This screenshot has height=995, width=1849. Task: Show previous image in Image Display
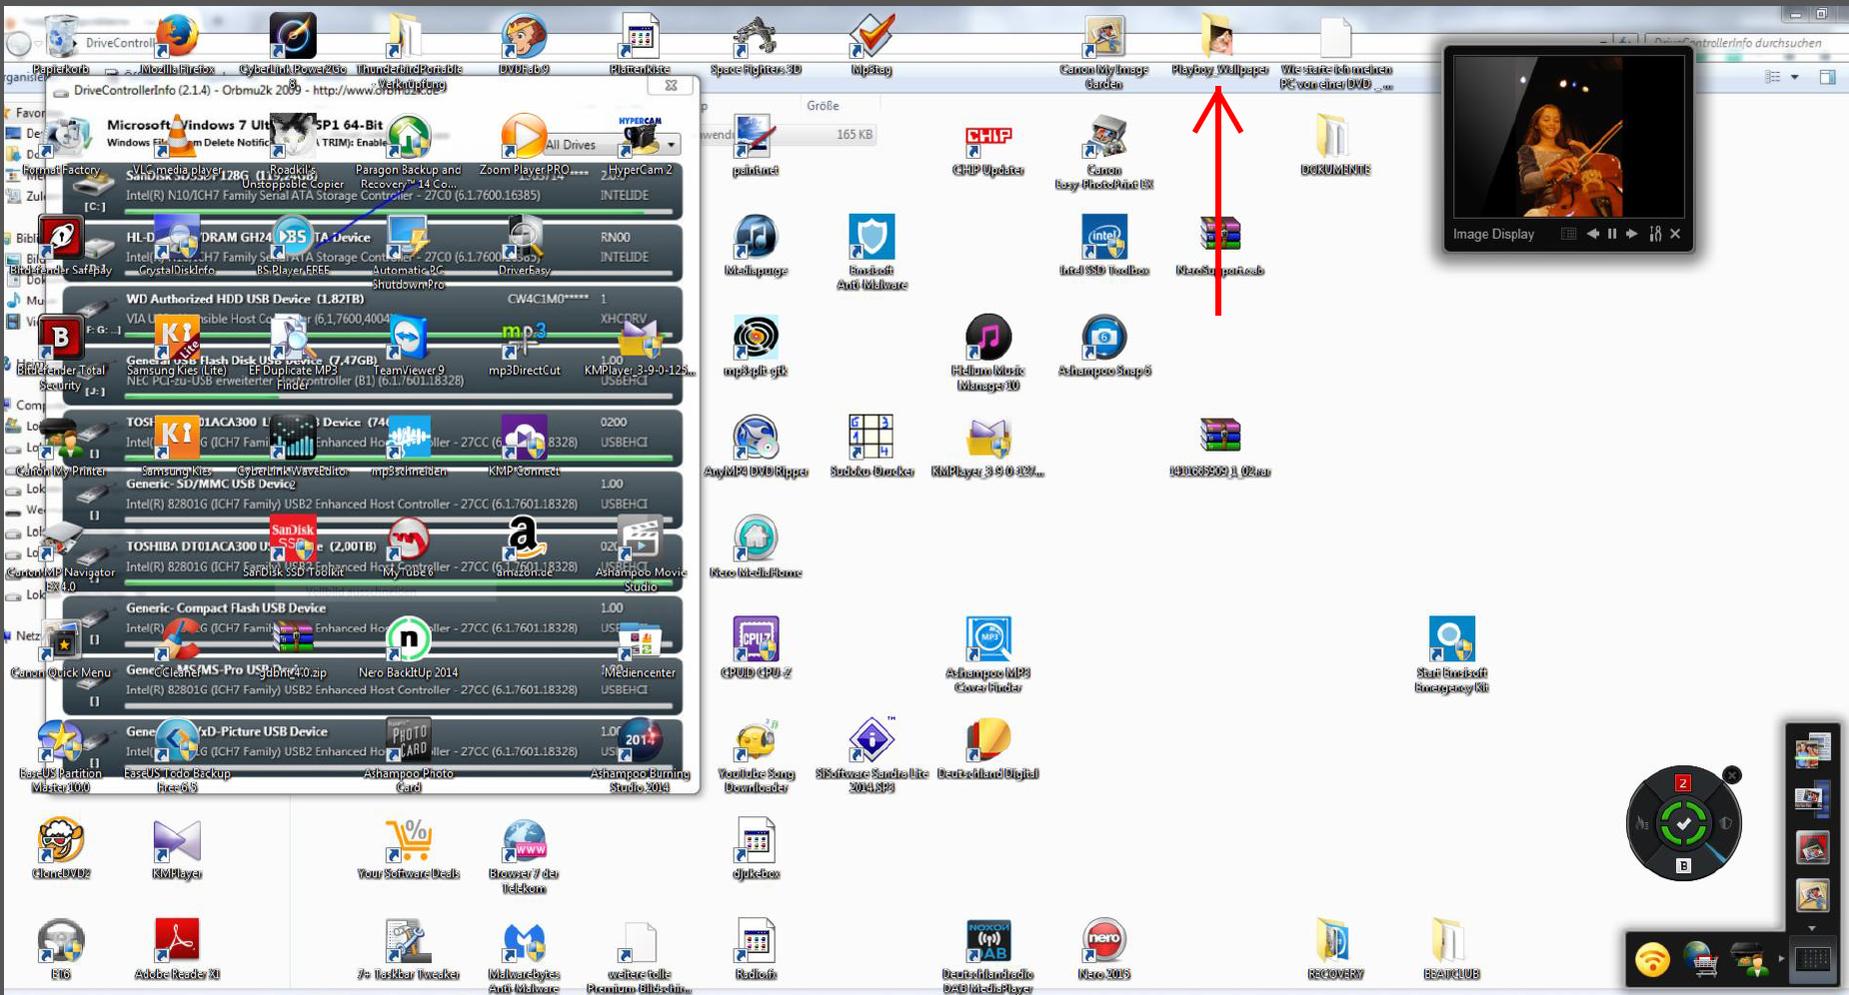click(x=1593, y=234)
